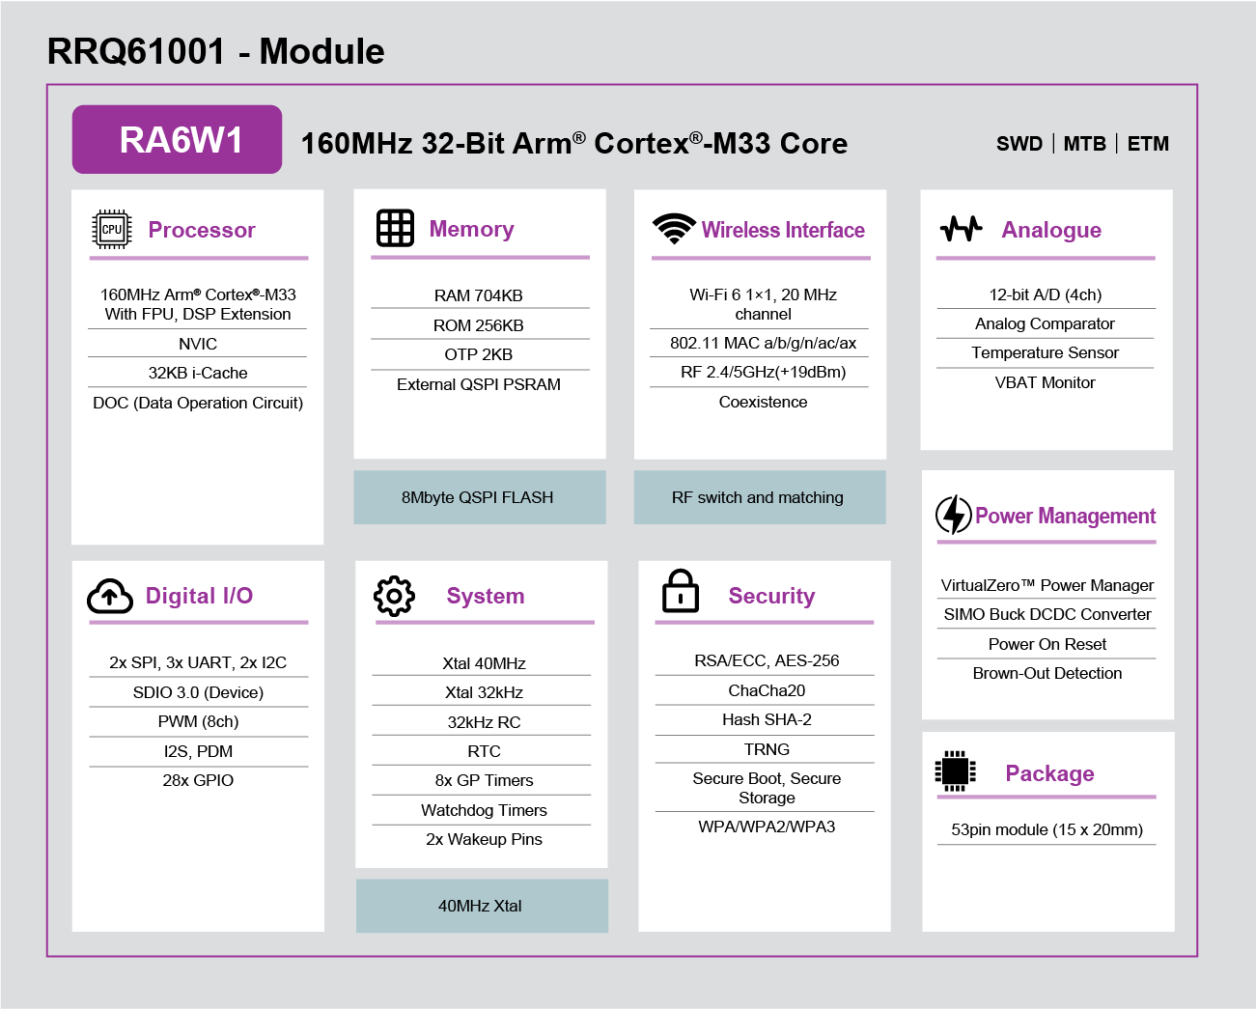Click the padlock icon beside Security
The width and height of the screenshot is (1256, 1009).
coord(680,592)
